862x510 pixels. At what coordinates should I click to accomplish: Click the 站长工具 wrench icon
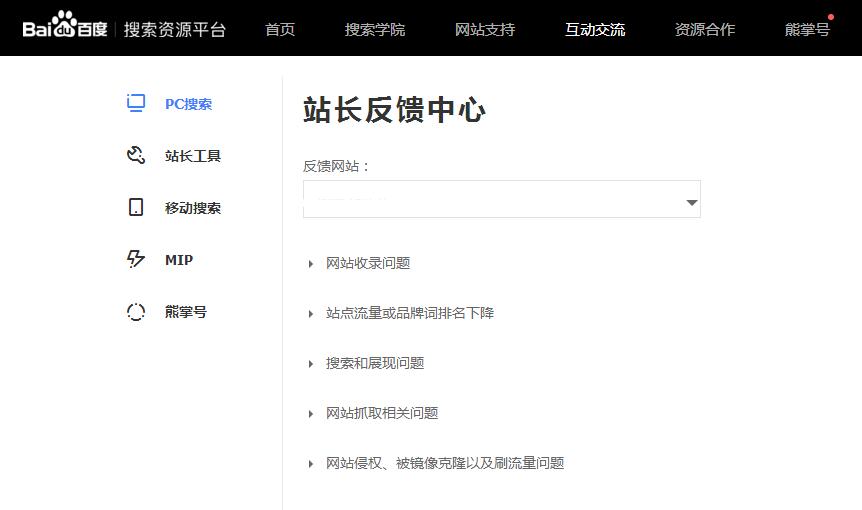click(136, 155)
